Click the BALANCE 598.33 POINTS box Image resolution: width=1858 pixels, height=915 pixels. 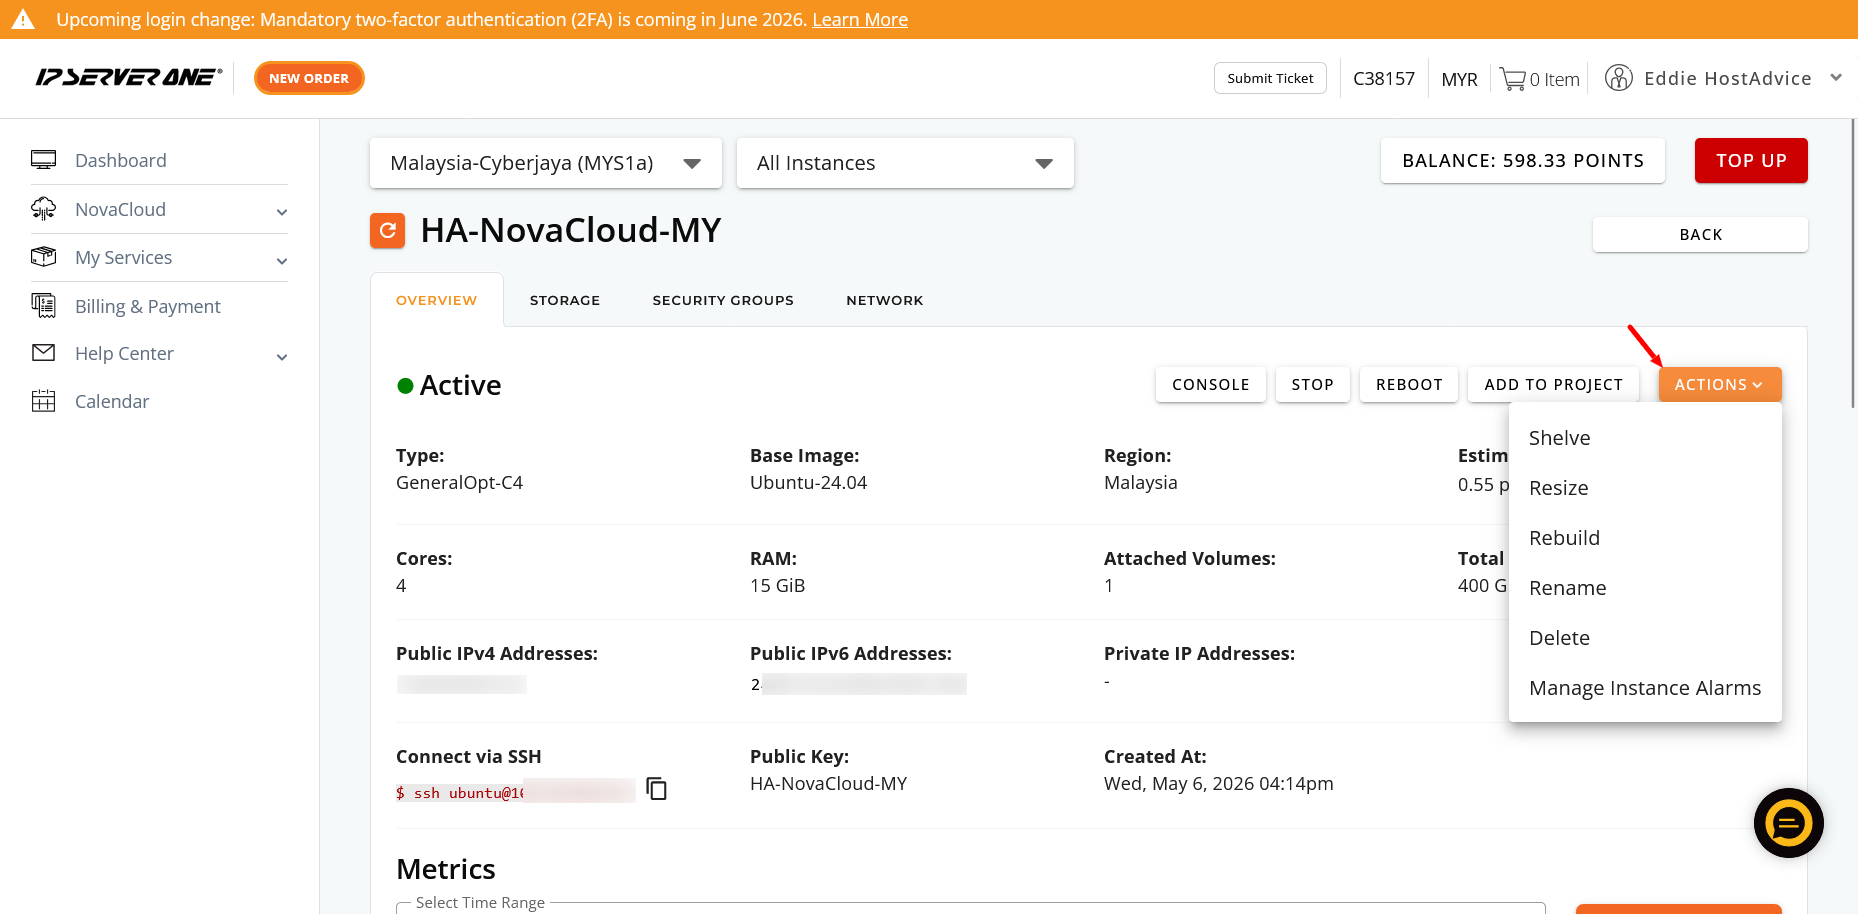point(1523,161)
